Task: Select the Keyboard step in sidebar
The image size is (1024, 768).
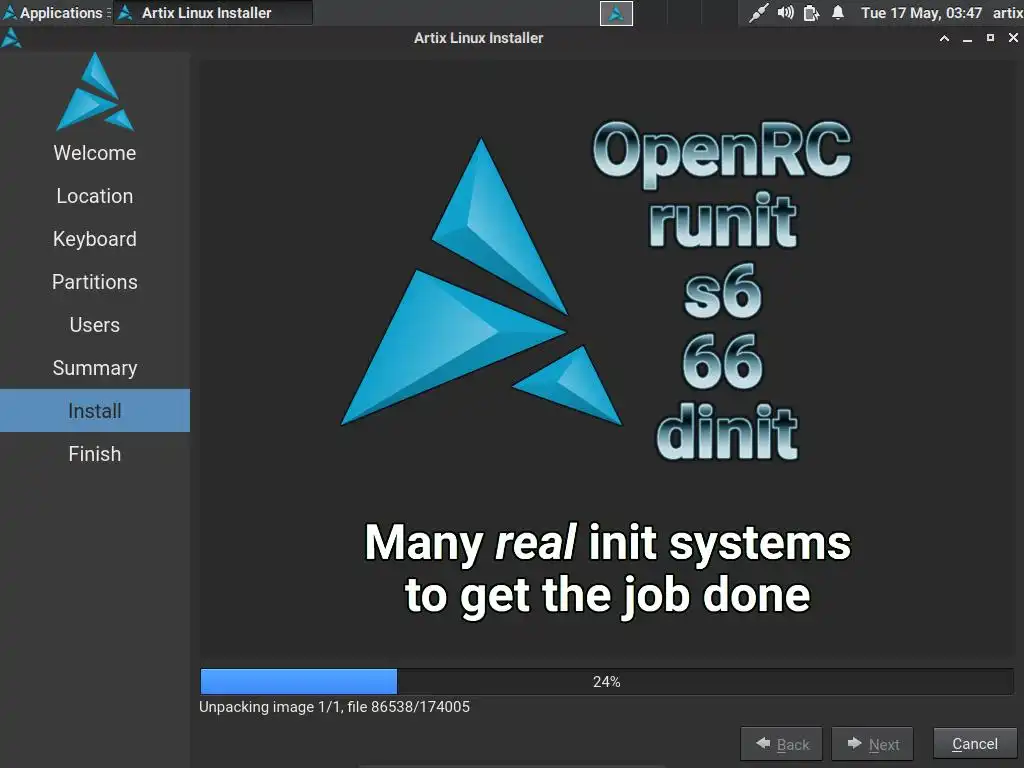Action: (95, 239)
